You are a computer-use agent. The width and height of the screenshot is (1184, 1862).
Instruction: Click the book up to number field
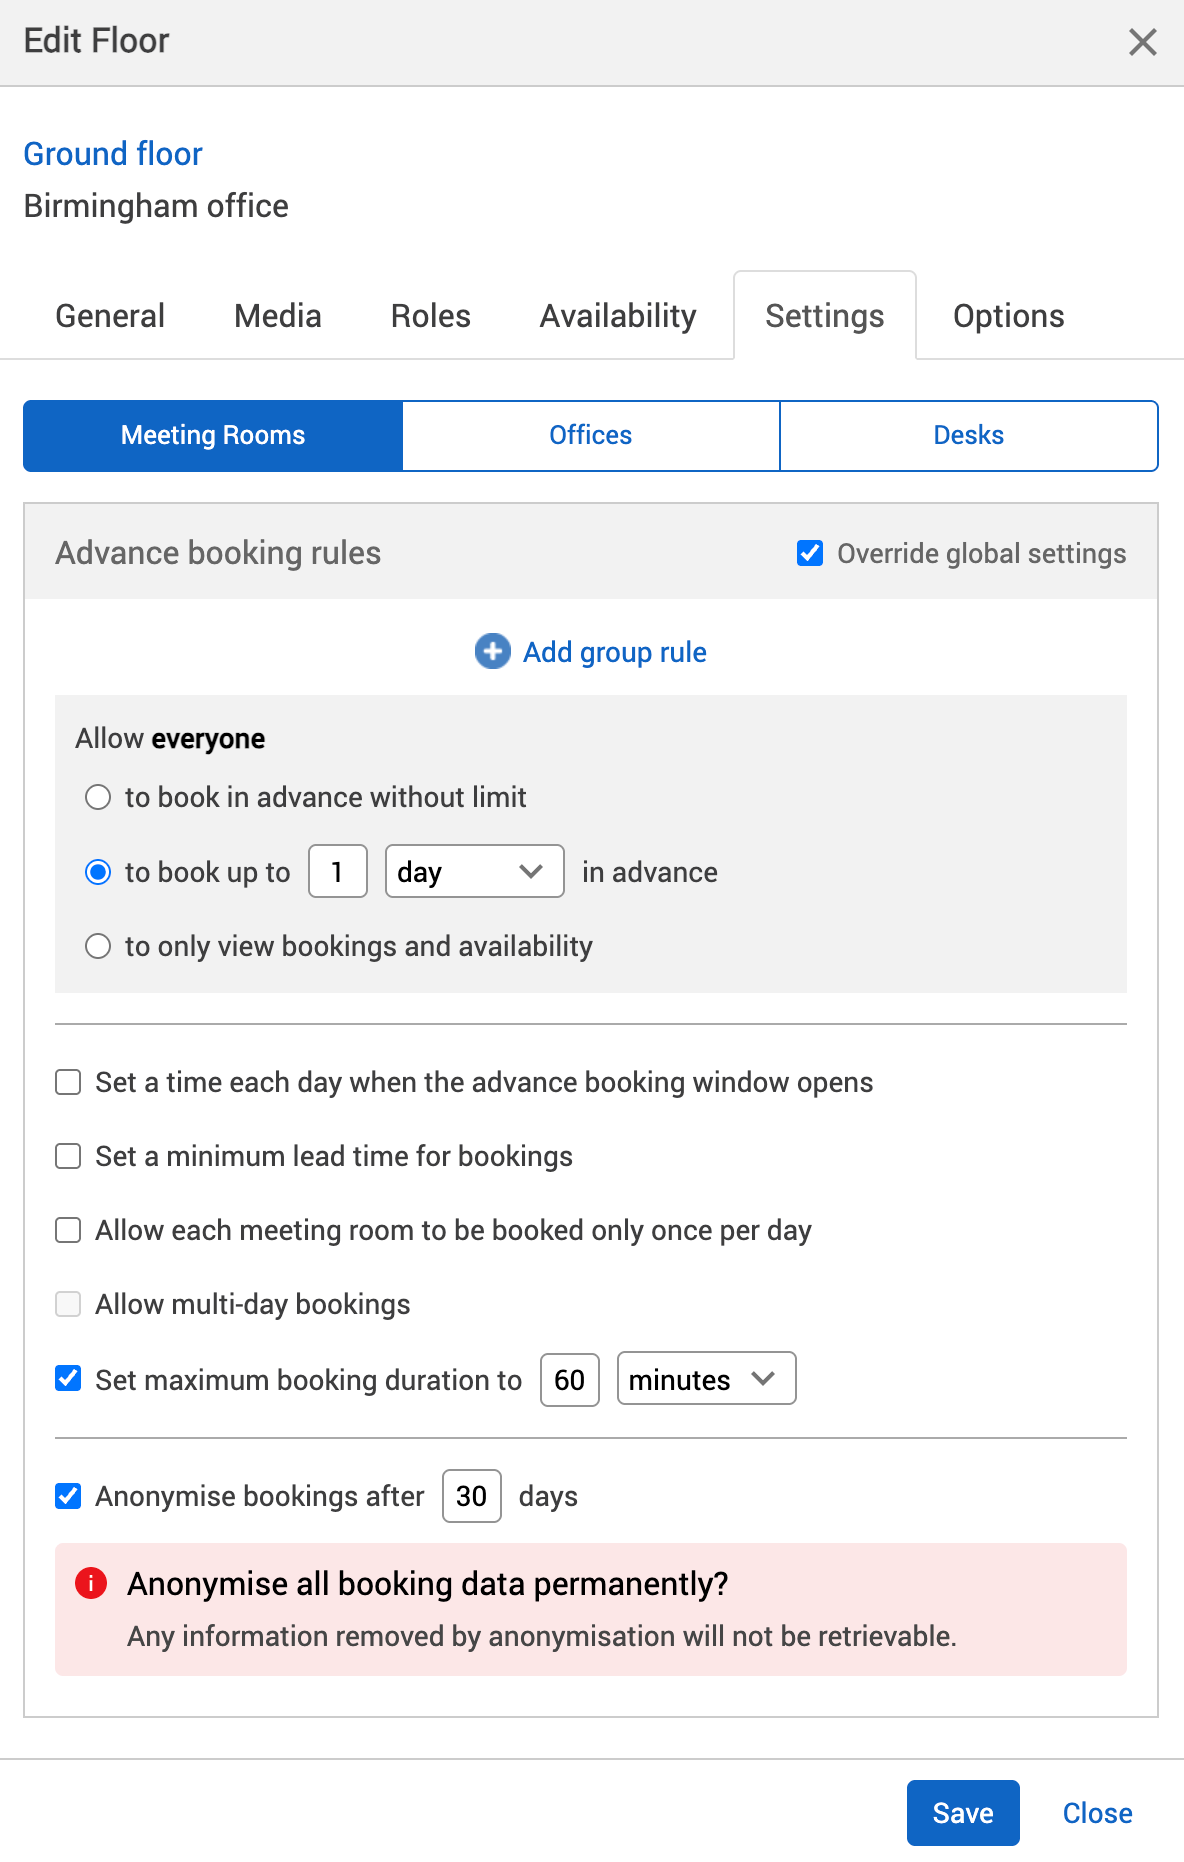pos(338,871)
